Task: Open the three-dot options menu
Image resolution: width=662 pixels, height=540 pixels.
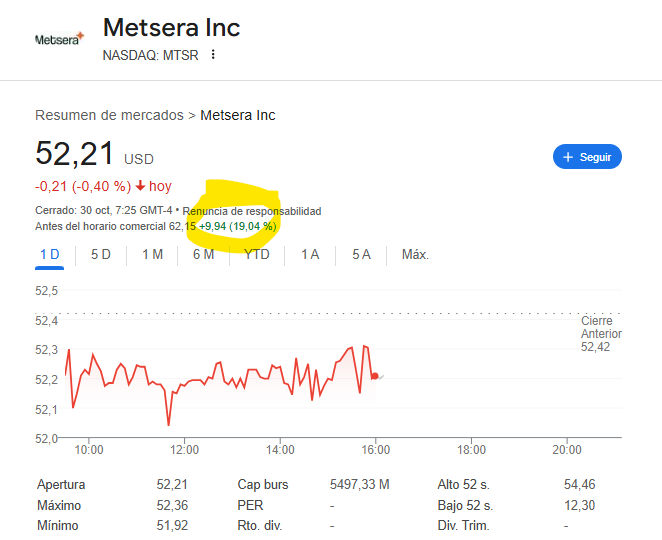Action: tap(213, 55)
